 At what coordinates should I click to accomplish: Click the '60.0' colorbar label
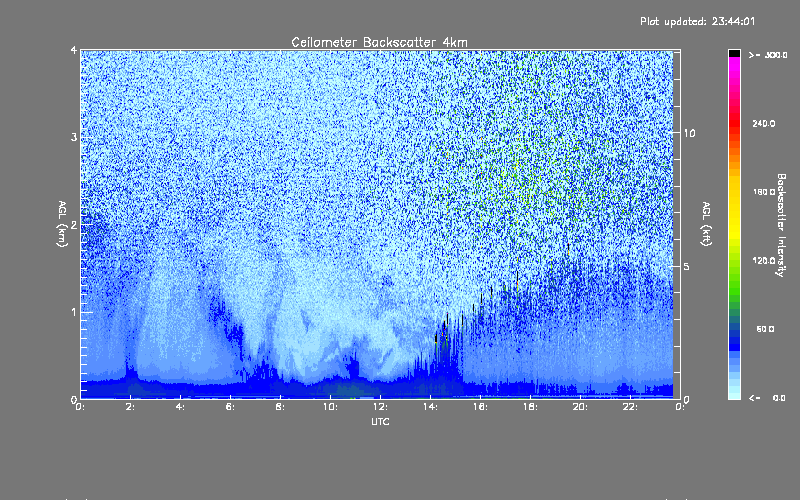[x=765, y=329]
